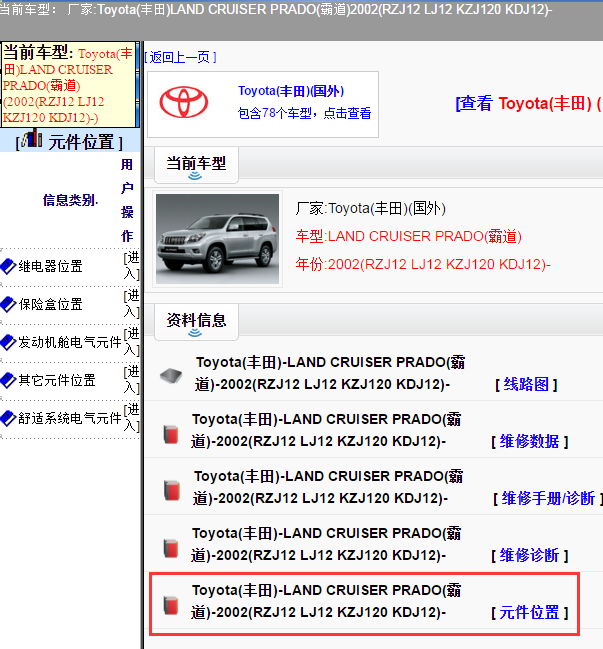The width and height of the screenshot is (603, 649).
Task: Click the red book icon in 维修数据 row
Action: pyautogui.click(x=171, y=434)
